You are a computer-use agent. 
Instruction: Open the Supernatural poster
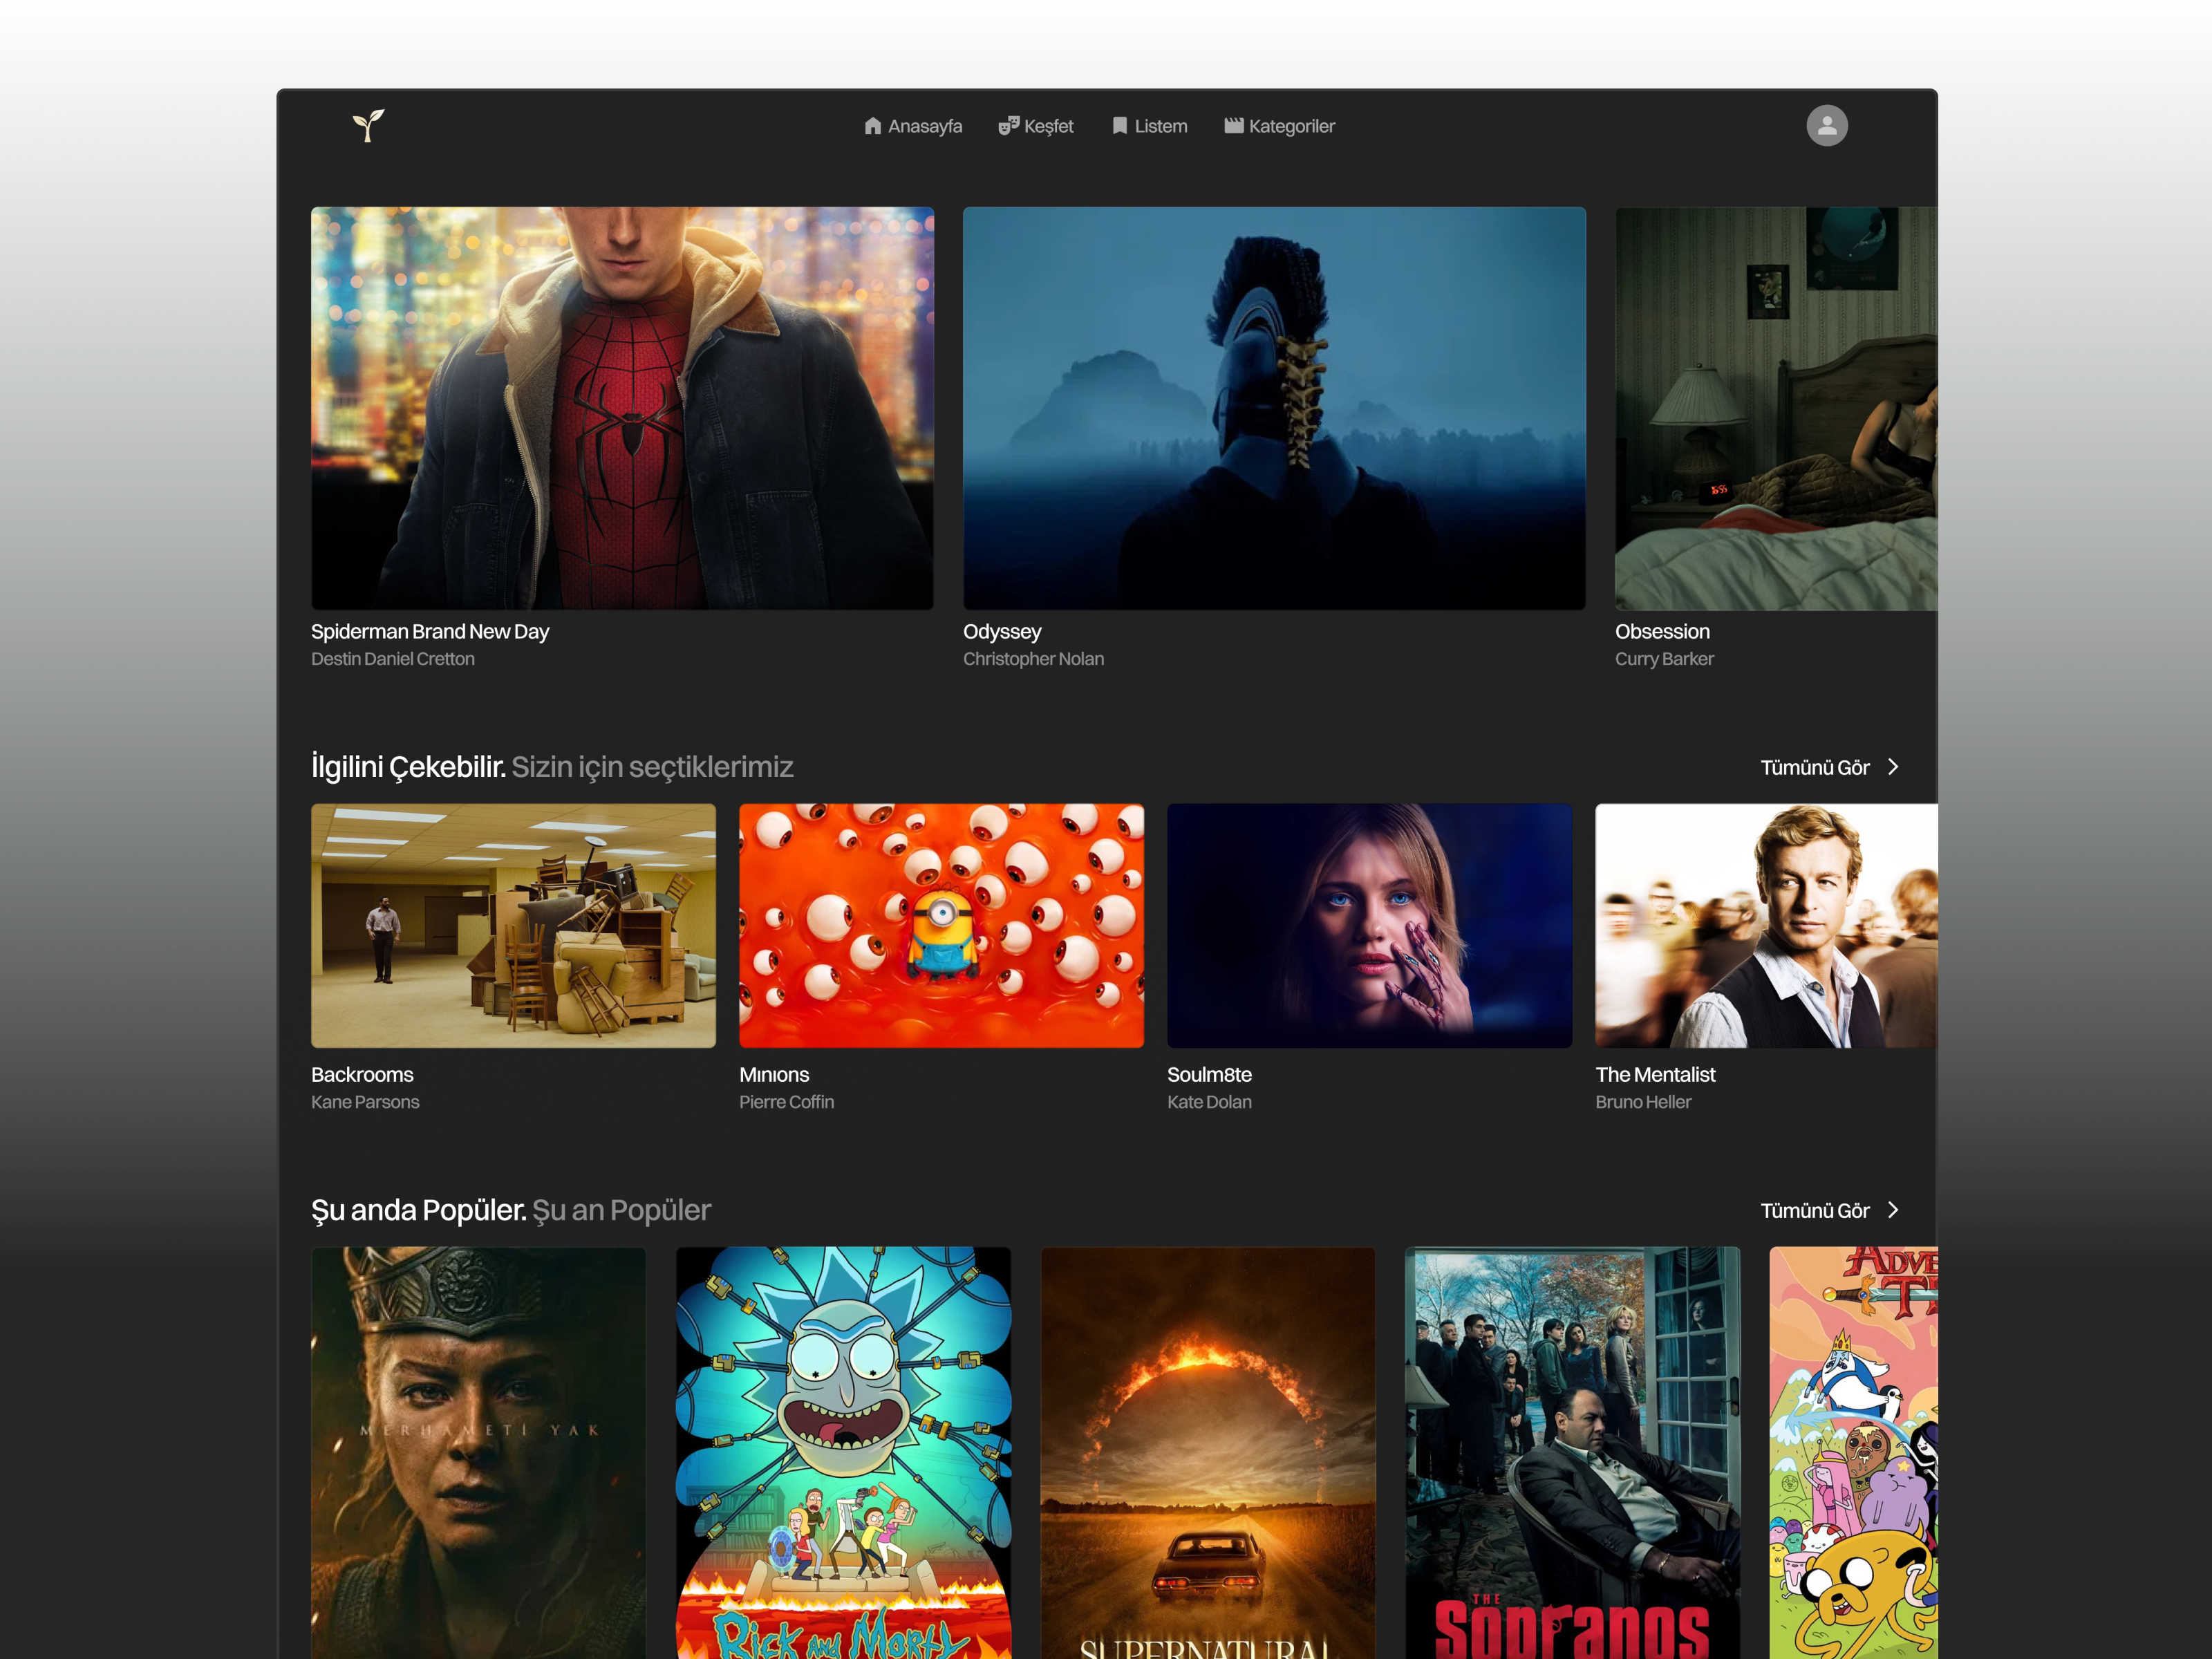coord(1208,1452)
